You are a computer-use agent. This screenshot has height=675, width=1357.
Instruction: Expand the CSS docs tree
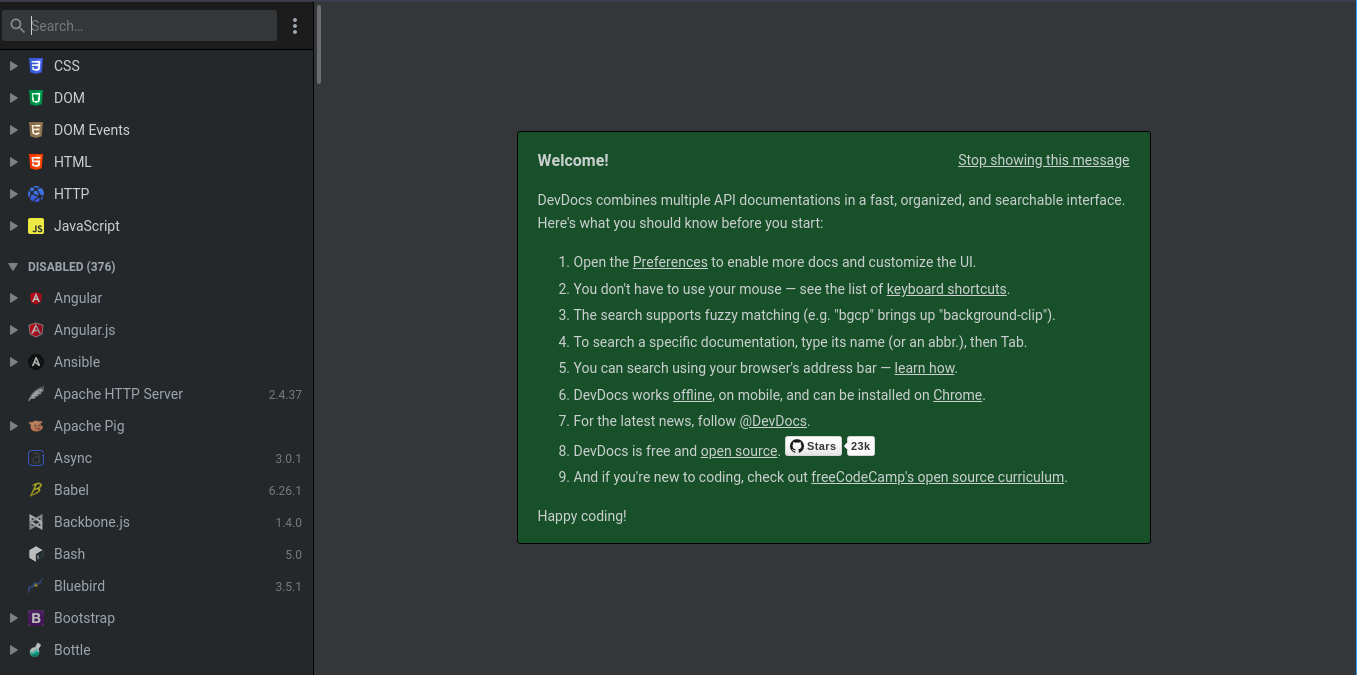coord(13,66)
